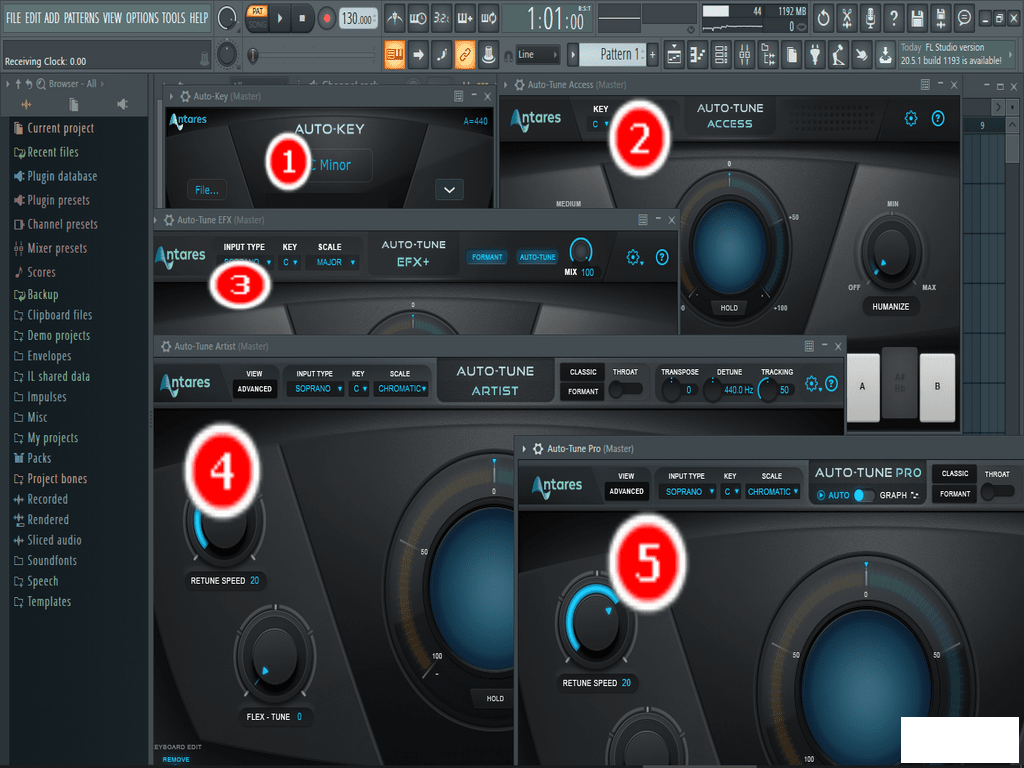Open the KEY dropdown in Auto-Tune Access
The image size is (1024, 768).
600,124
